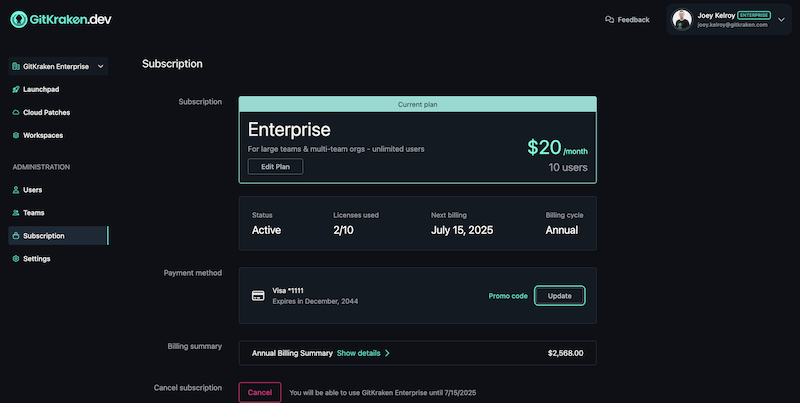Viewport: 800px width, 403px height.
Task: Click the Teams group icon
Action: tap(16, 213)
